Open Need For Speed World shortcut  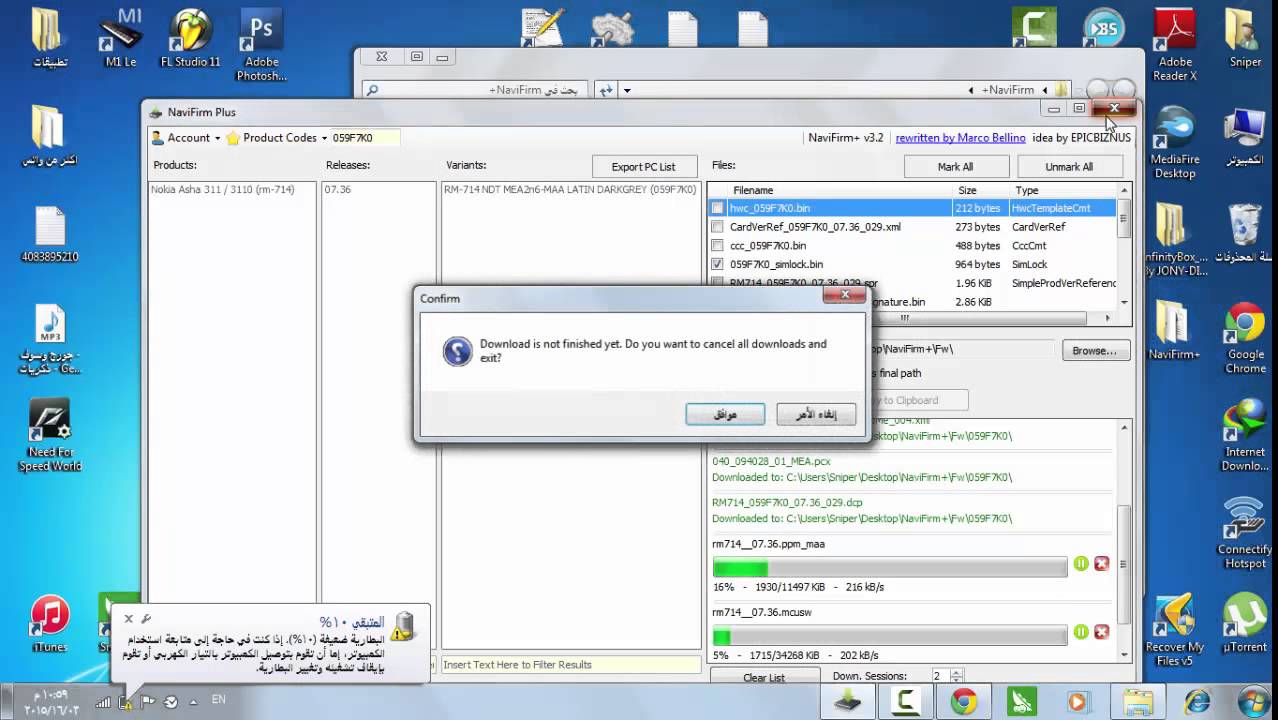[x=49, y=437]
